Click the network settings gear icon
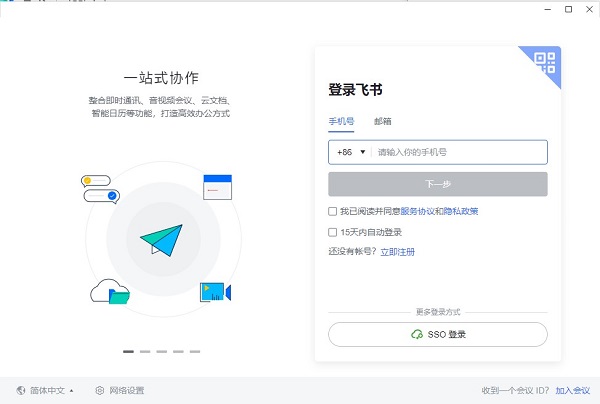600x404 pixels. [x=99, y=390]
